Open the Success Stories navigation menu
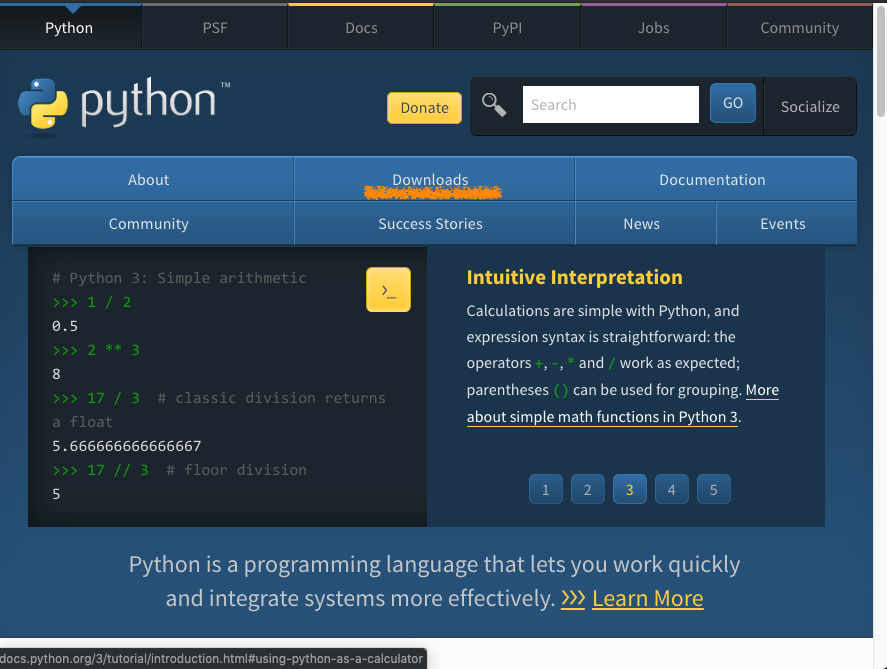887x669 pixels. (x=434, y=223)
